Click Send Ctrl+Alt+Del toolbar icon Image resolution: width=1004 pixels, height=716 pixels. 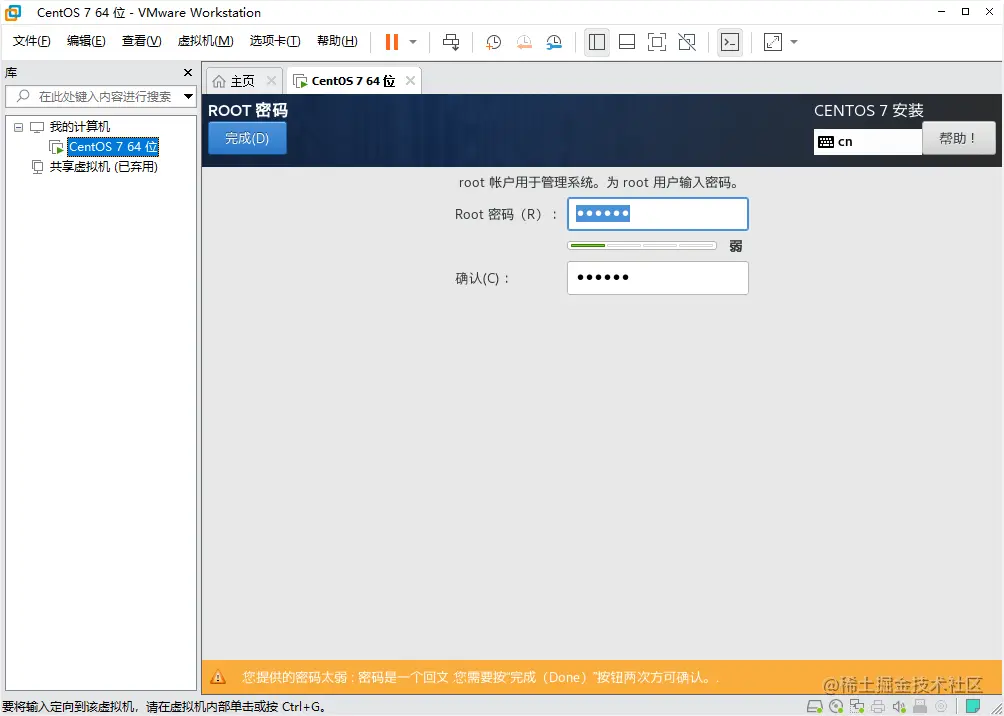coord(451,42)
